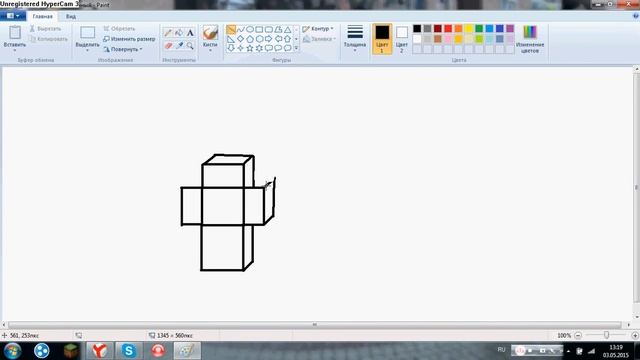This screenshot has width=640, height=360.
Task: Pick the green color swatch
Action: point(479,29)
